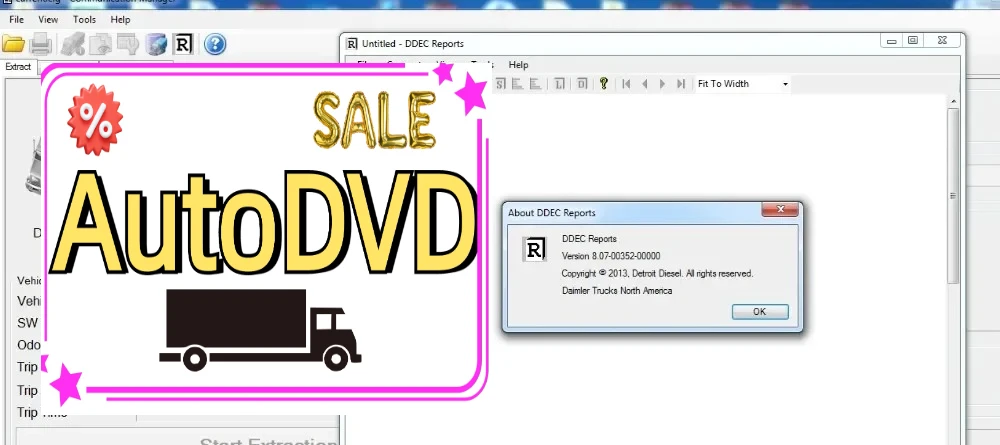Click the printer icon in Communication Manager
Screen dimensions: 1000x445
pyautogui.click(x=41, y=44)
